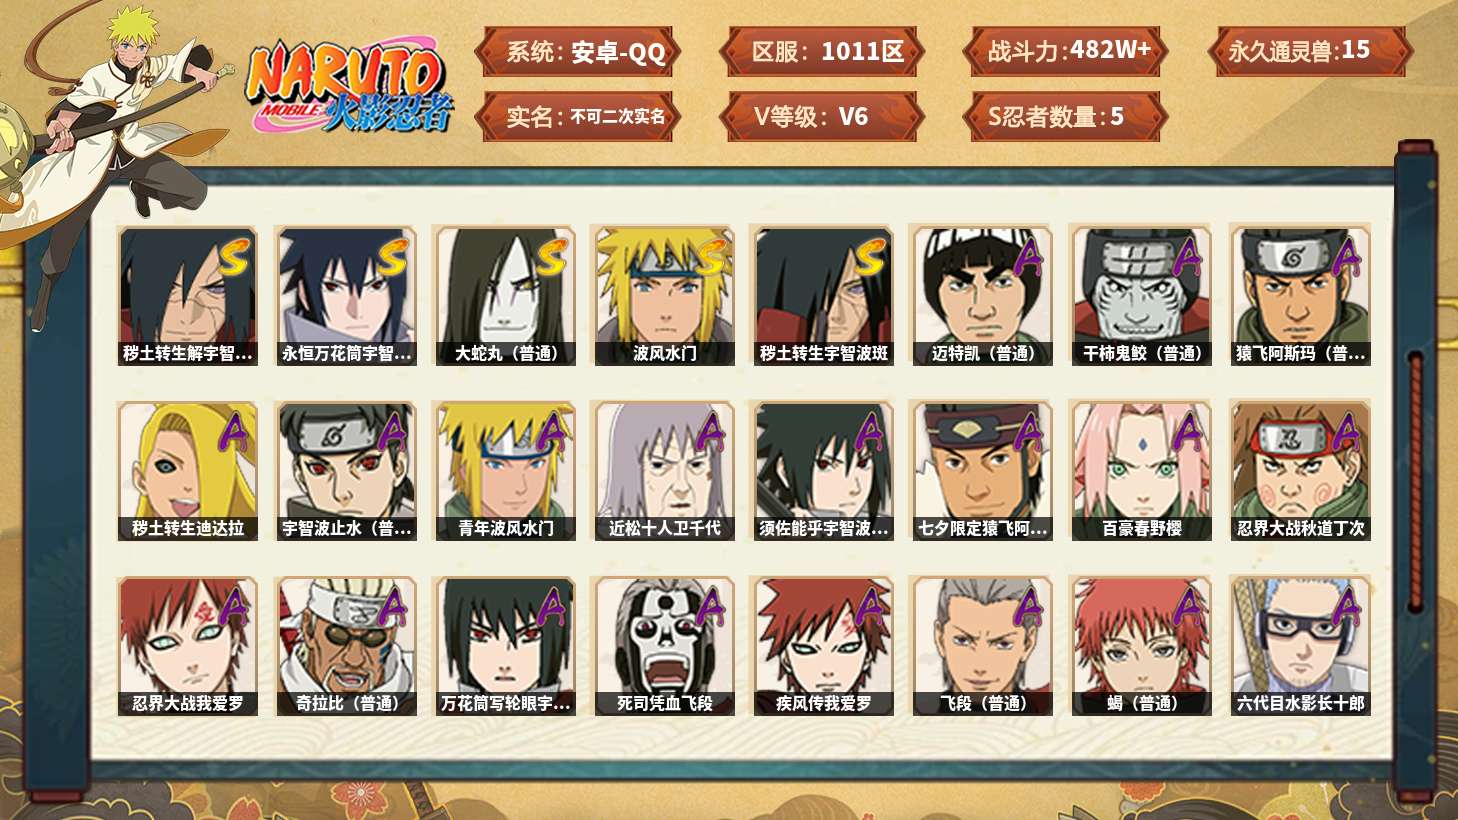Open the 近松十人卫千代 portrait
Screen dimensions: 1458x820
click(x=664, y=471)
